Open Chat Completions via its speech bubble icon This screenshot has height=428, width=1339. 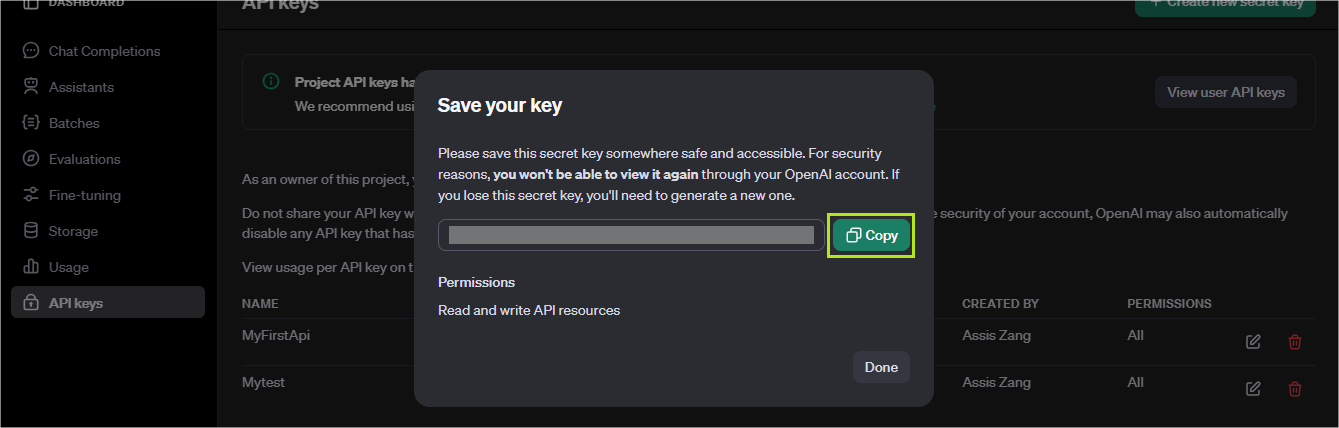click(31, 51)
